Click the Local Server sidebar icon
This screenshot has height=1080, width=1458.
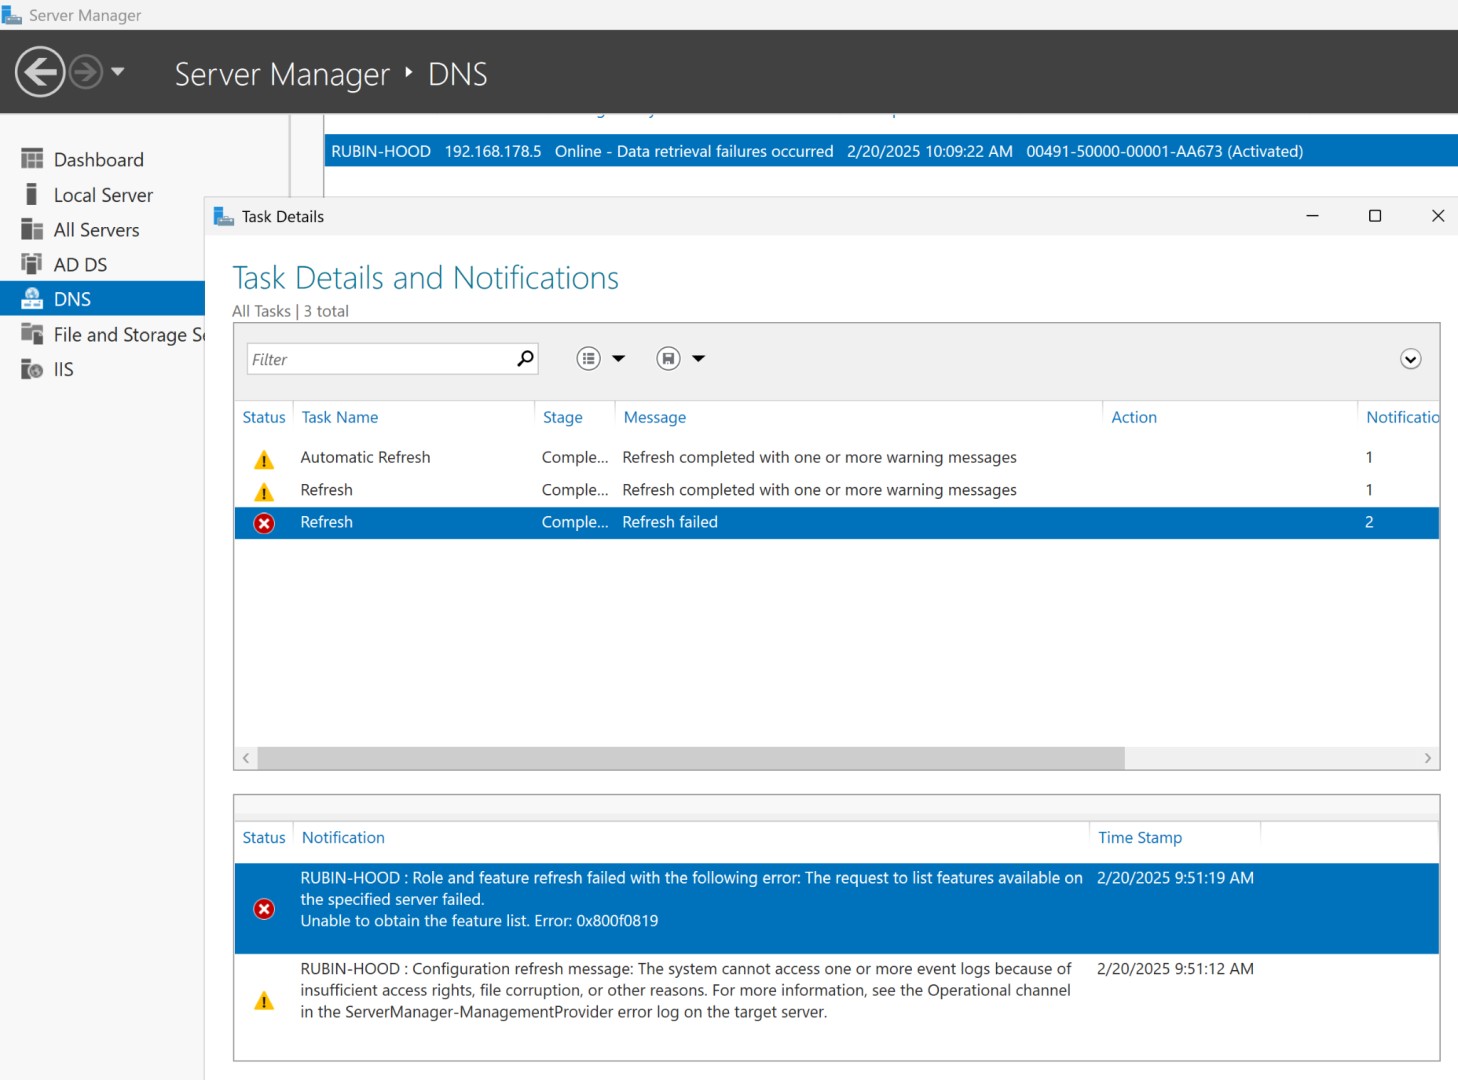coord(32,194)
